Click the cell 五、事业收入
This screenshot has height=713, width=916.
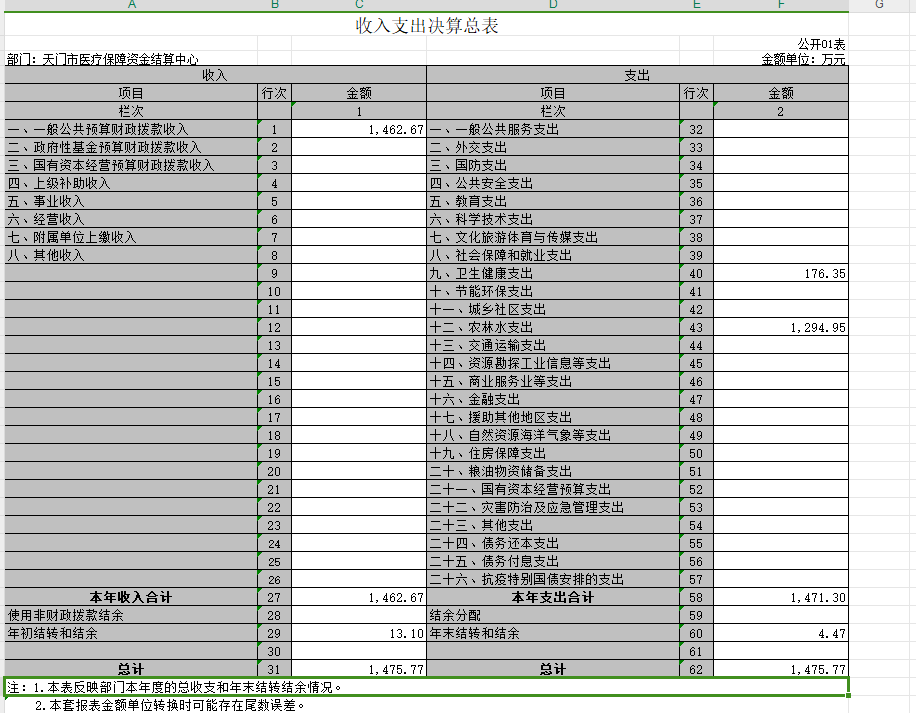[131, 201]
